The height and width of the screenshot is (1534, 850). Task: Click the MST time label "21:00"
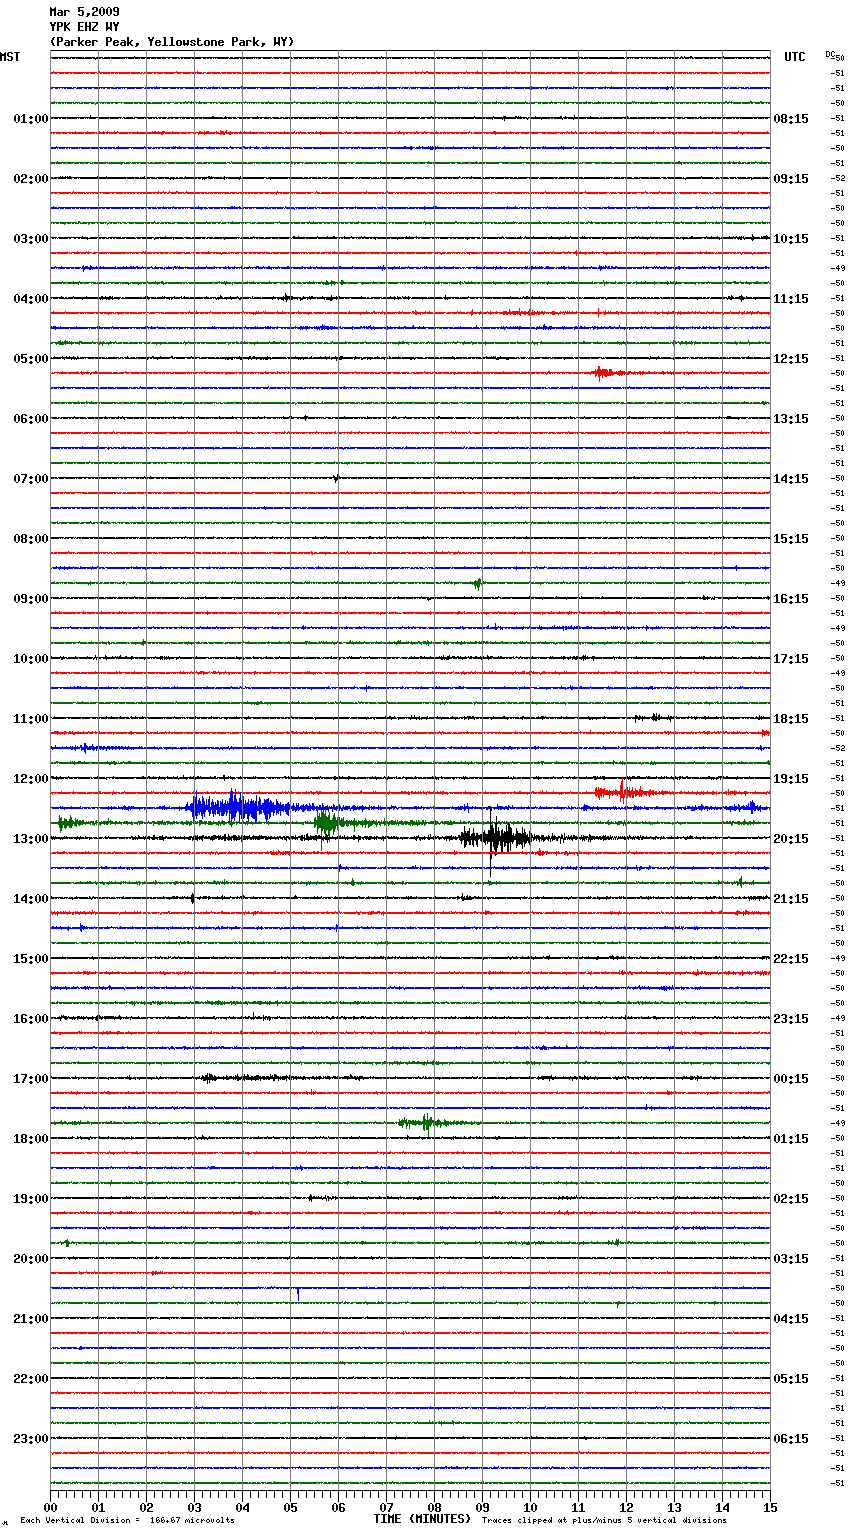31,1319
